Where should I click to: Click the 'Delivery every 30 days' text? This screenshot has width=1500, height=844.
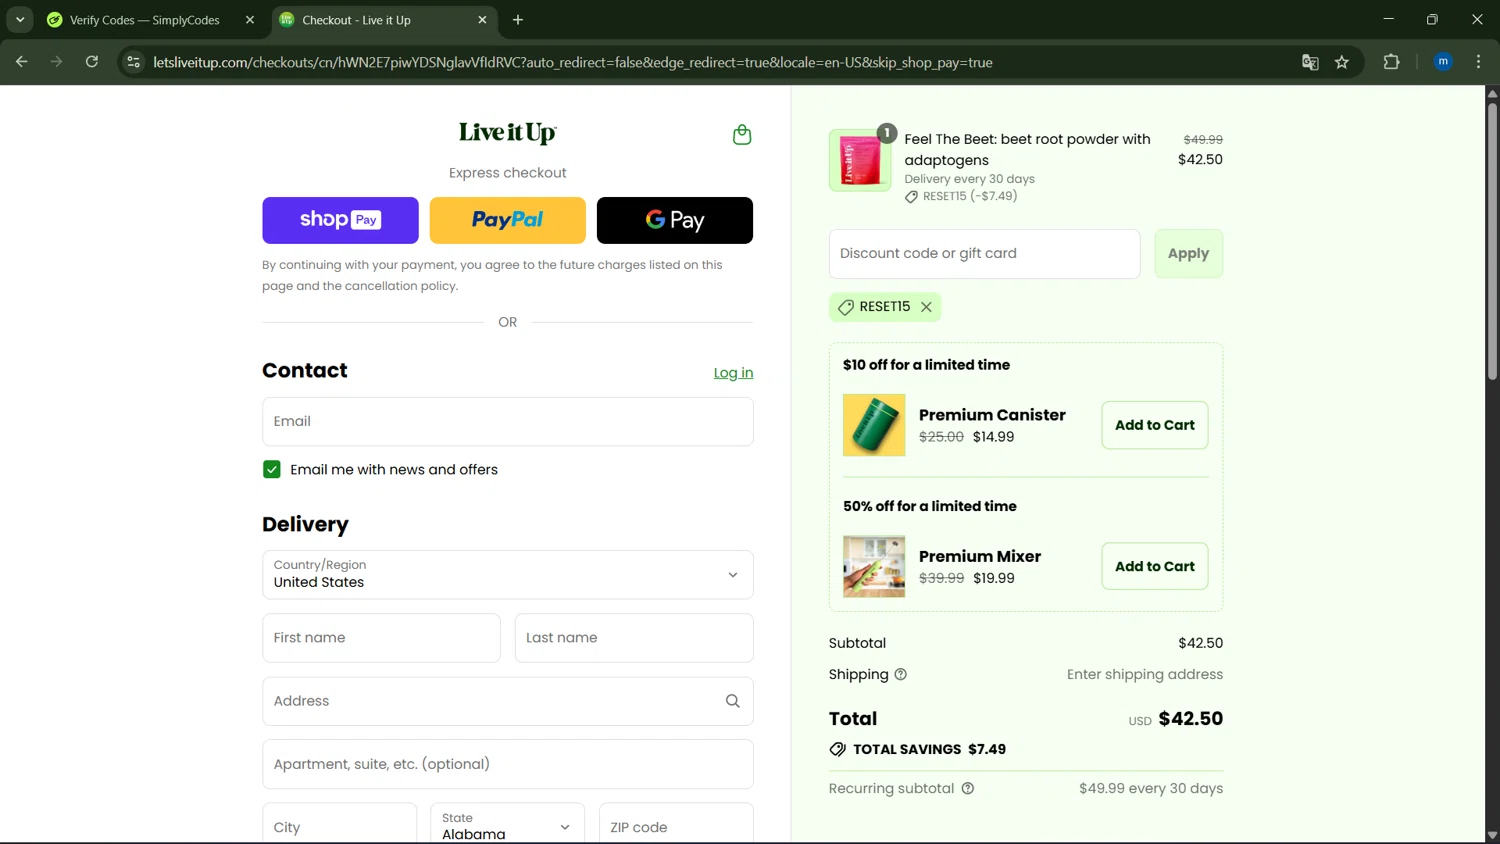point(970,179)
